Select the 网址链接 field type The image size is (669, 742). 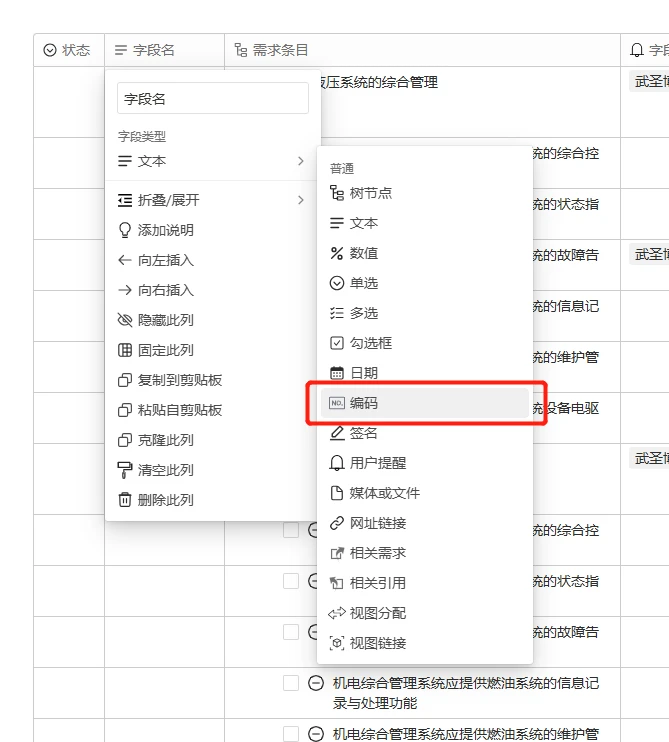pyautogui.click(x=424, y=523)
